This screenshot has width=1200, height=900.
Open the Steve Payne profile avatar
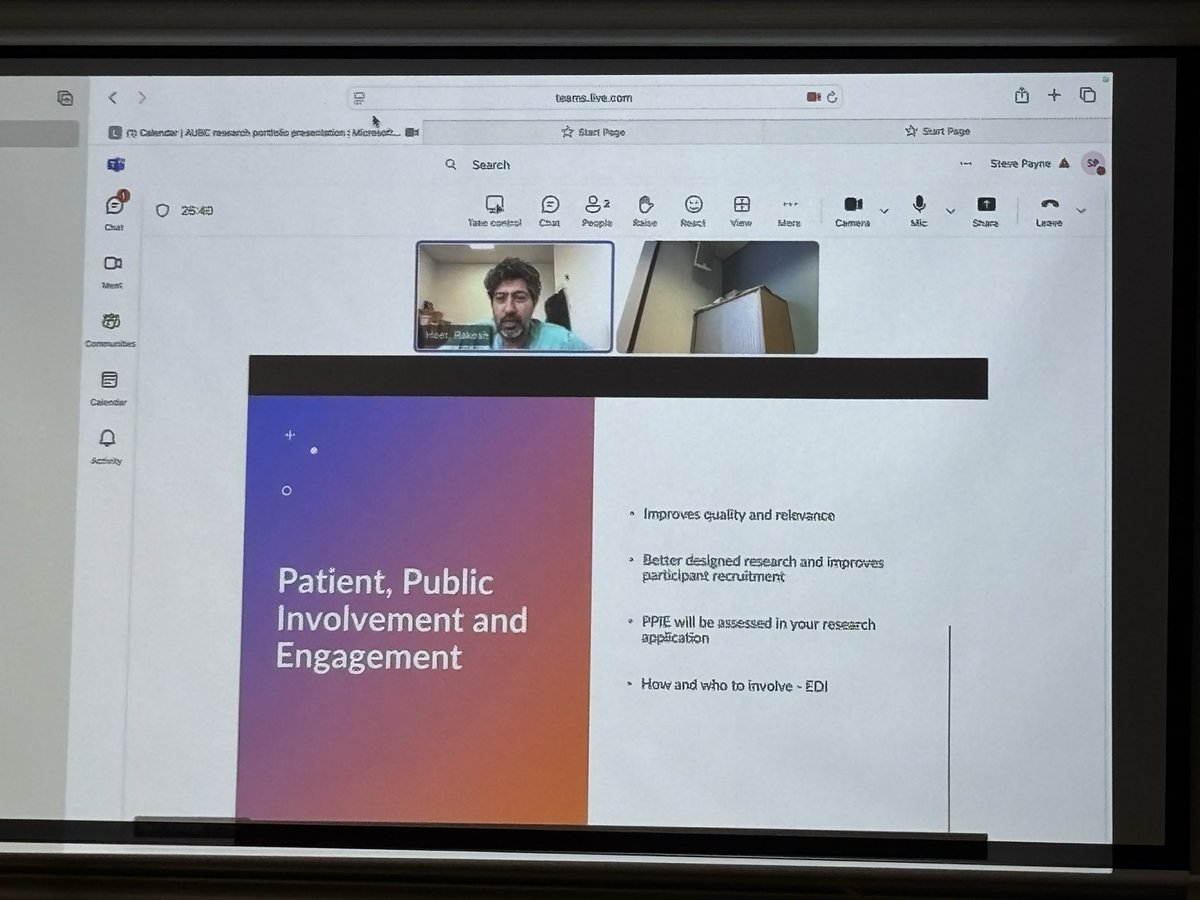[x=1093, y=162]
